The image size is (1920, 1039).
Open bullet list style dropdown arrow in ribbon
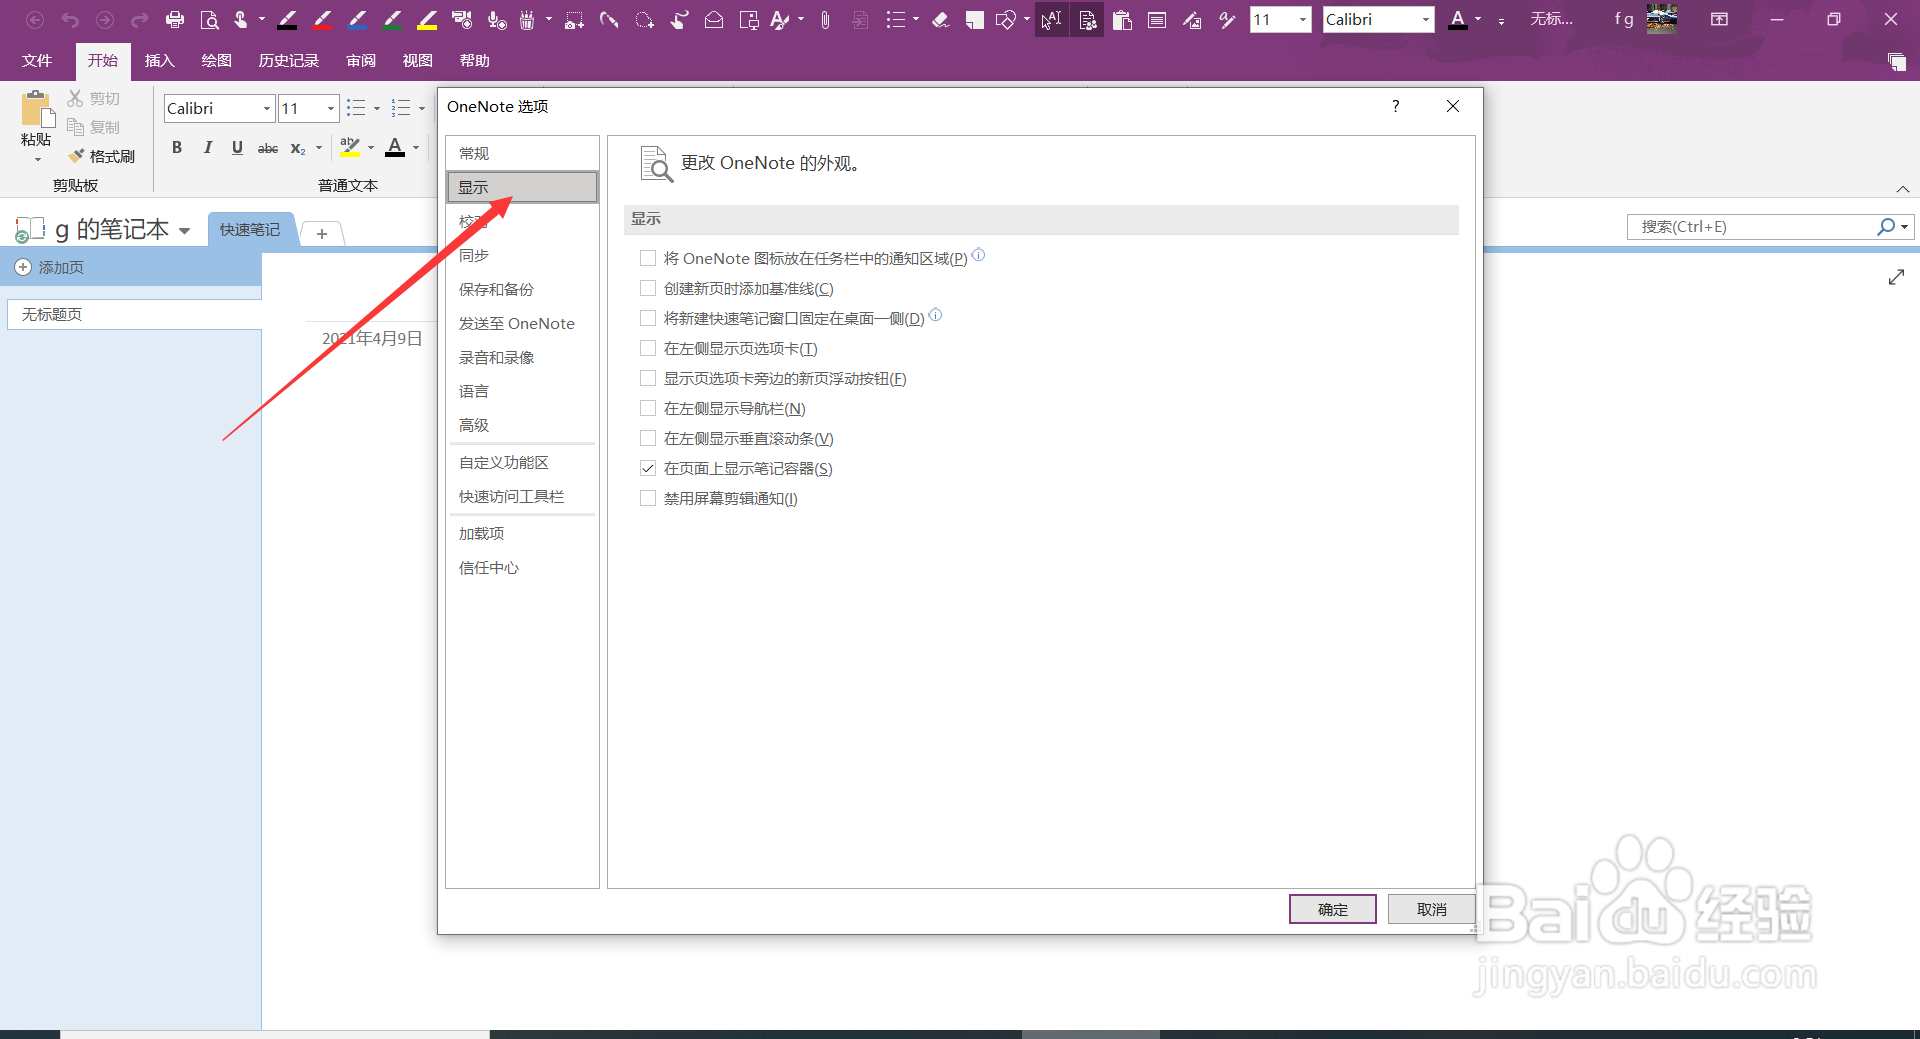point(377,108)
